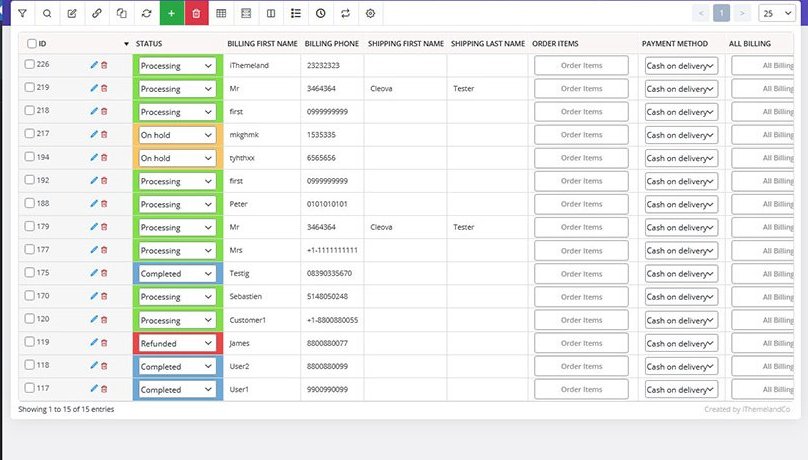
Task: Delete order 188 with trash icon
Action: coord(104,204)
